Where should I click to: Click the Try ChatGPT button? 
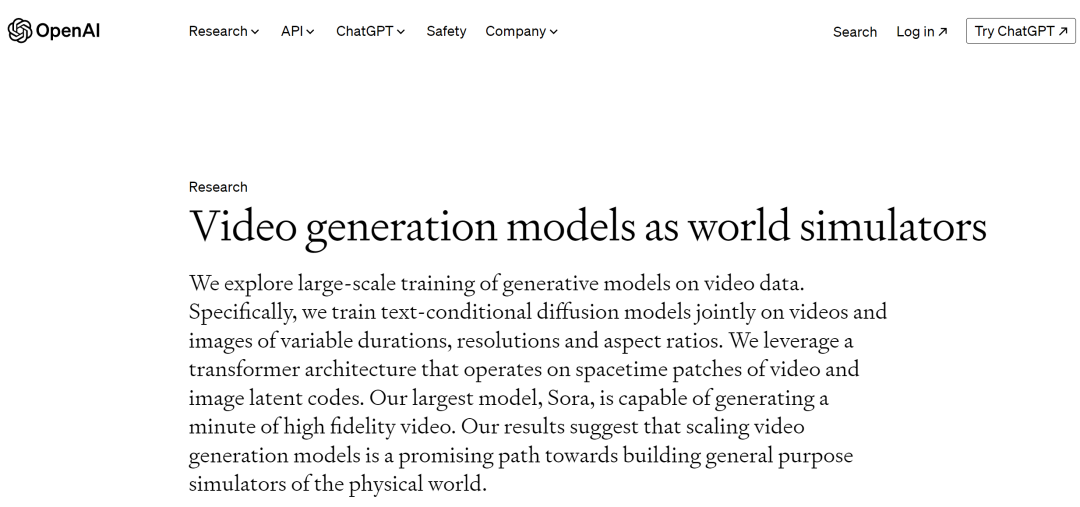point(1021,31)
